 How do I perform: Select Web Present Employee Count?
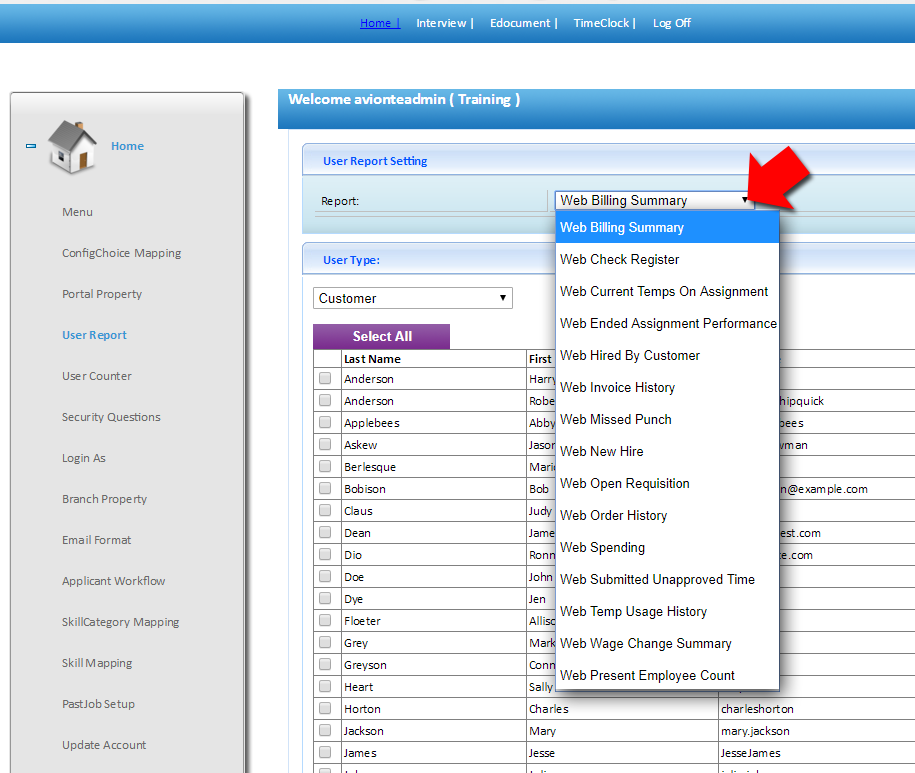pos(667,676)
